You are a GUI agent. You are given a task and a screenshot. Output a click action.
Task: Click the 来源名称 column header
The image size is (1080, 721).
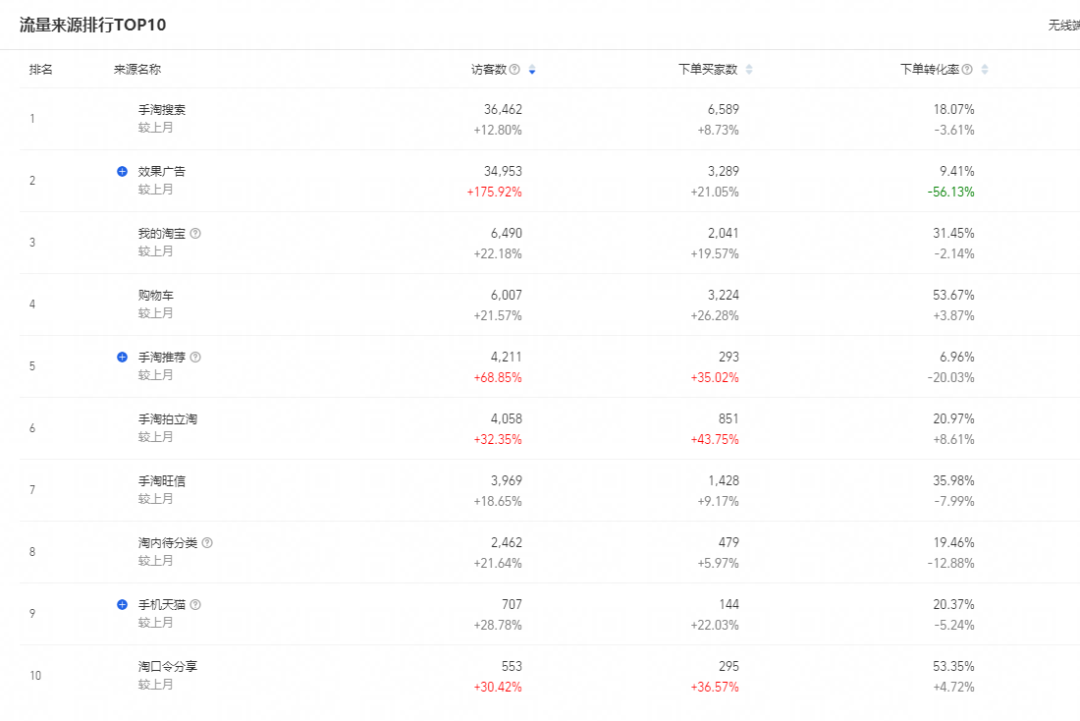point(137,70)
